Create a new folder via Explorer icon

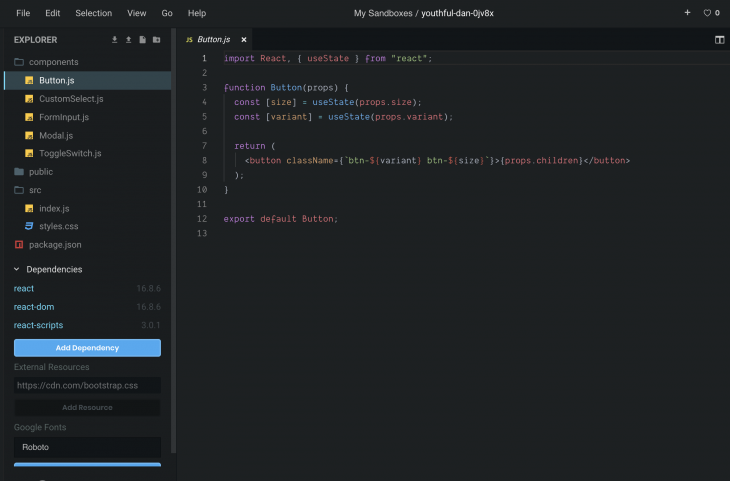click(156, 40)
